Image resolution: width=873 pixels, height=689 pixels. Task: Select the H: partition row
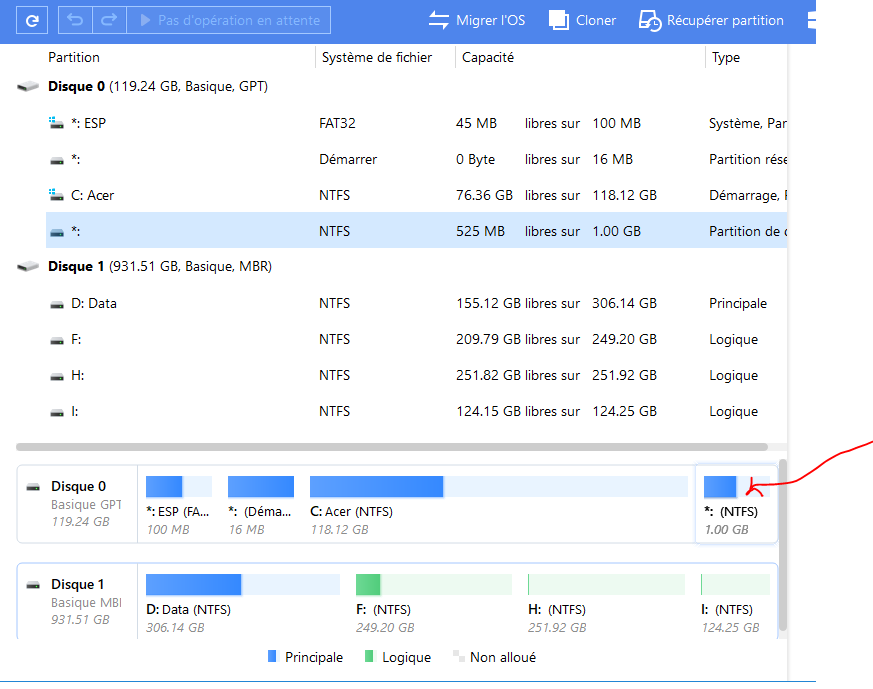click(x=416, y=376)
